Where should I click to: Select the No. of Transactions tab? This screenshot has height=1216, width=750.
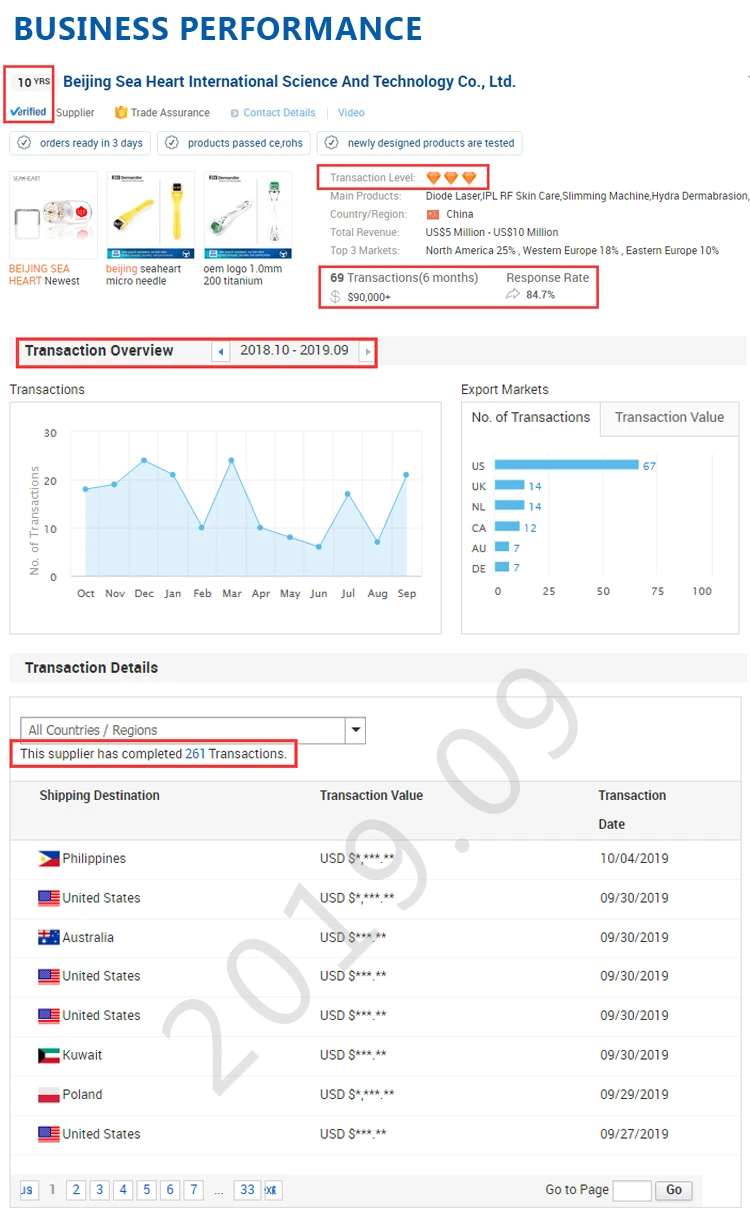click(x=531, y=418)
